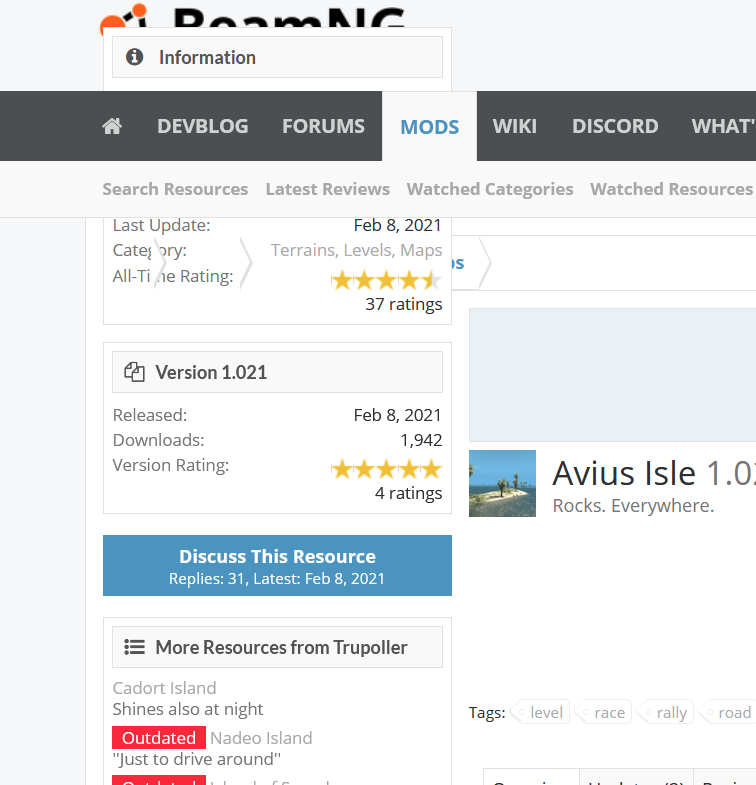Go to the home page icon
Viewport: 756px width, 785px height.
click(x=112, y=126)
